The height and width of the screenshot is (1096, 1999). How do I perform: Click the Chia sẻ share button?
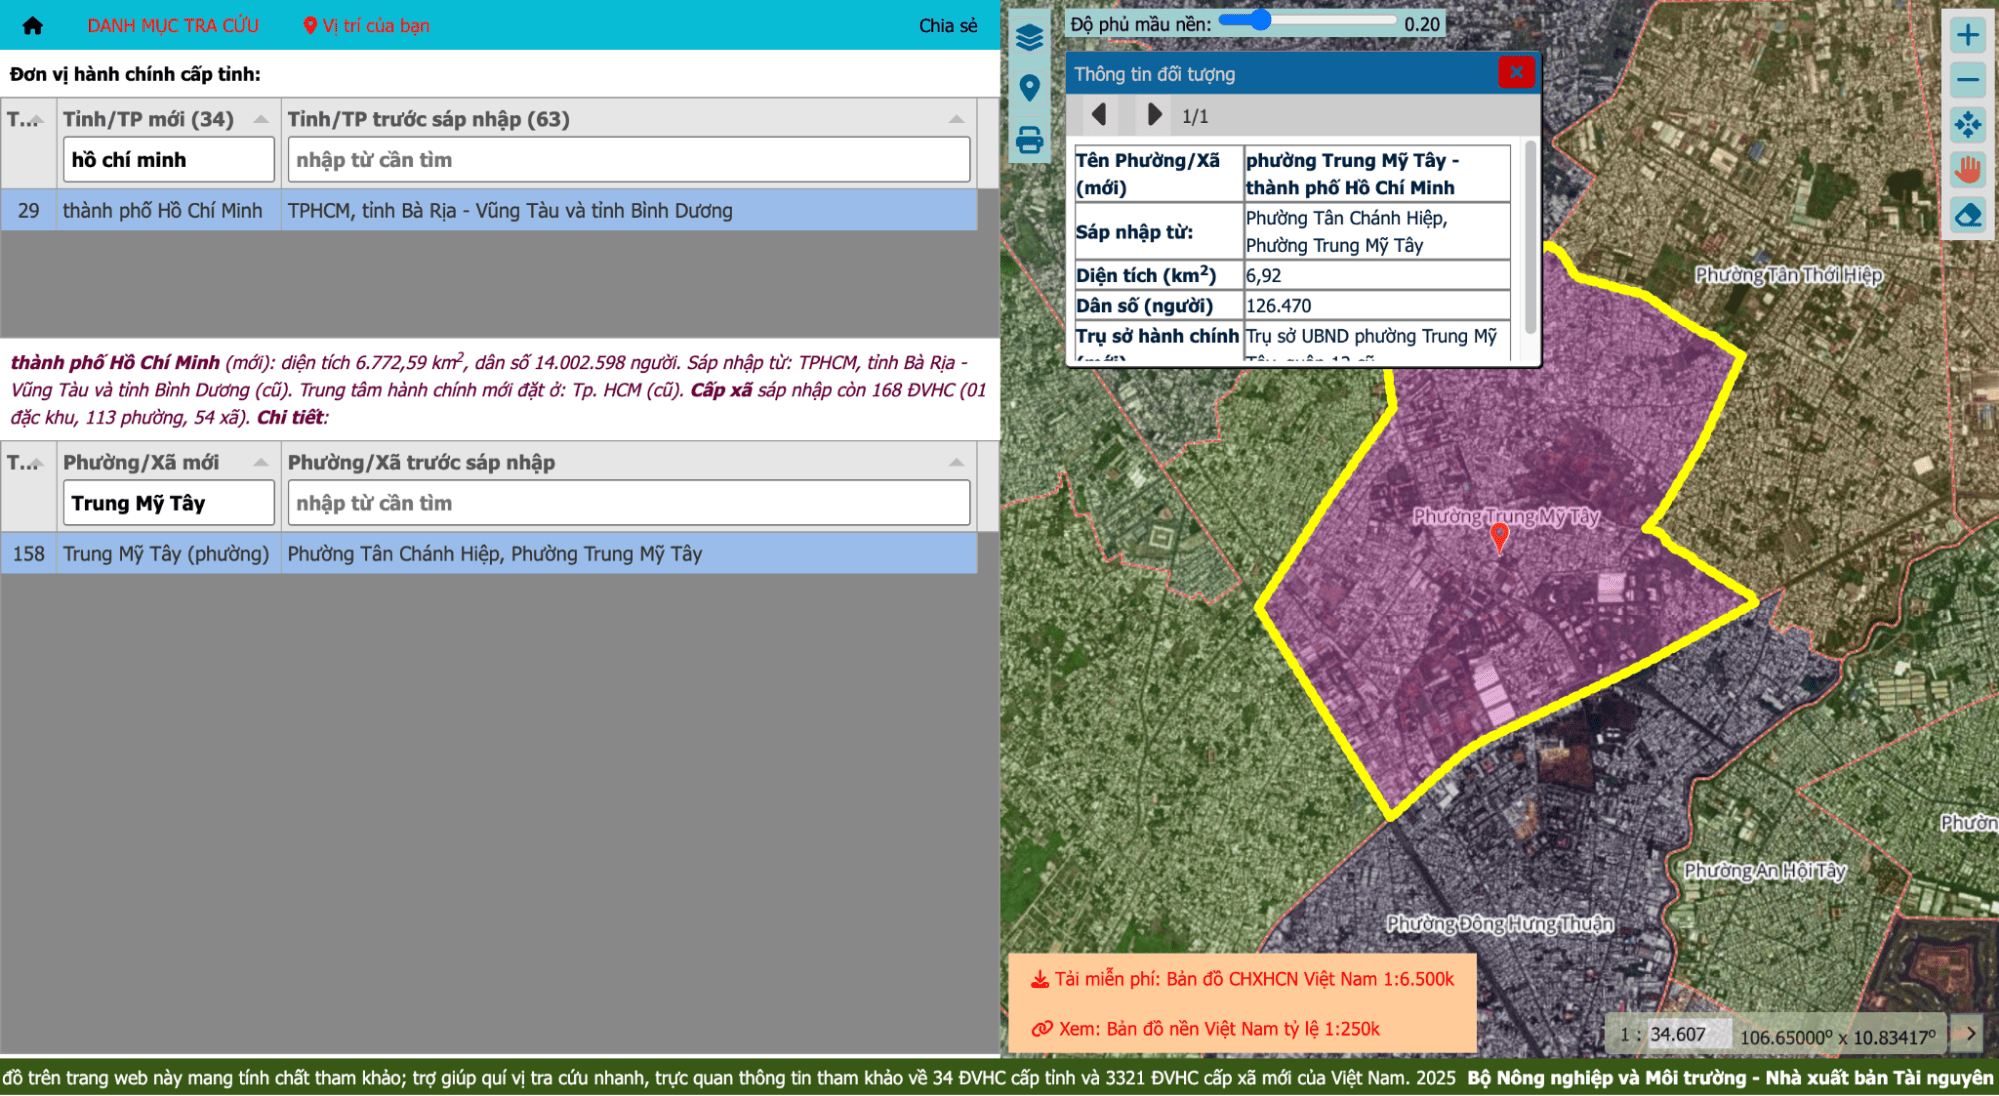click(x=947, y=26)
